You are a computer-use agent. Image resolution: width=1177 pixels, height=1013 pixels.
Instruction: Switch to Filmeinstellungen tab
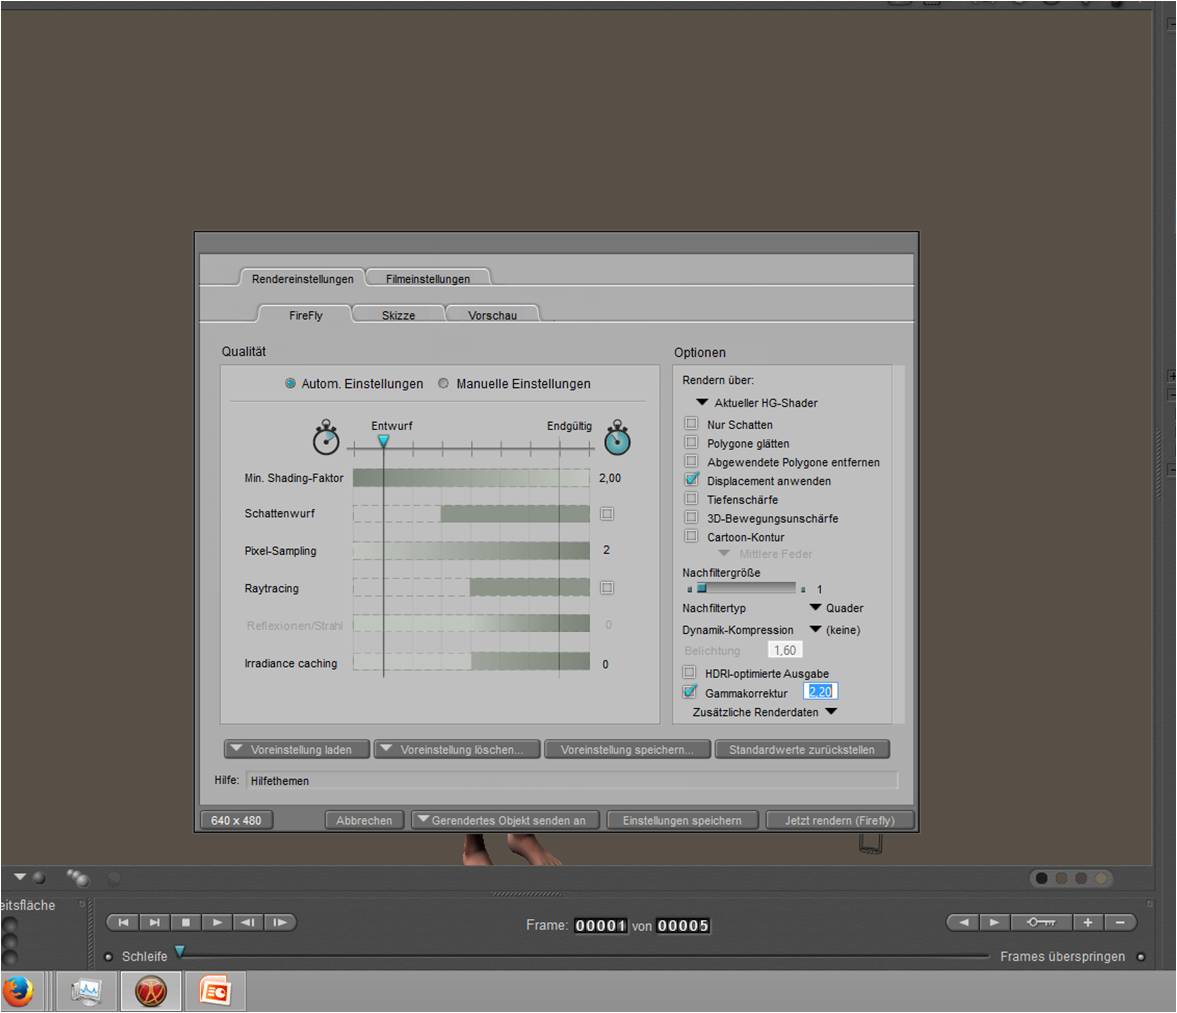(428, 279)
